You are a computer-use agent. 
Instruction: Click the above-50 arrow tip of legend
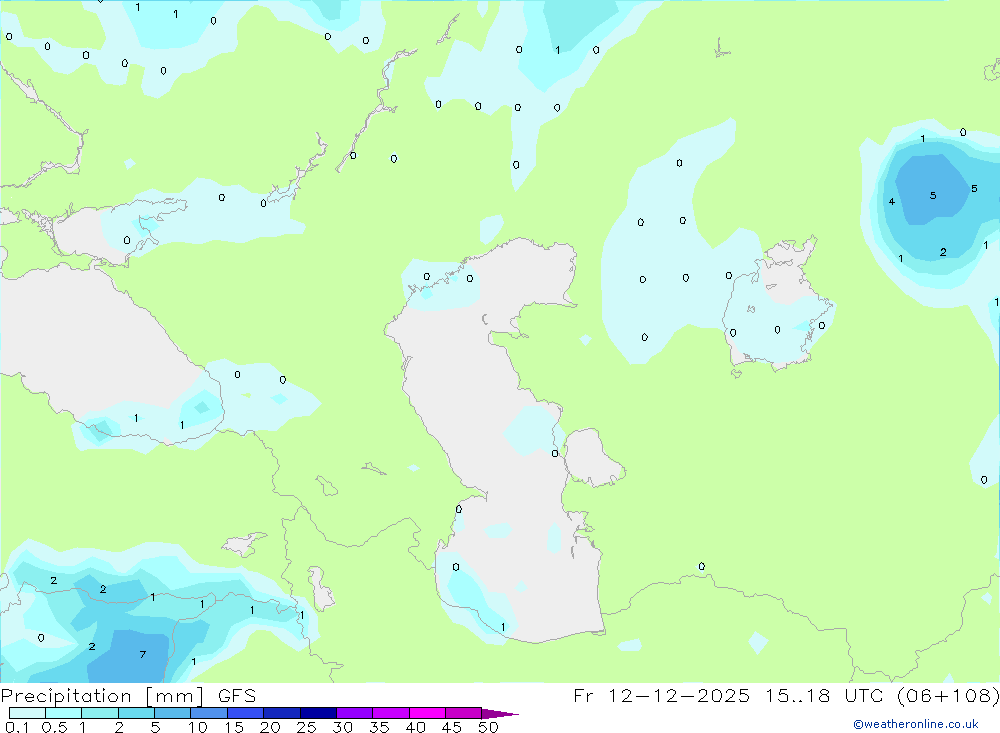point(501,714)
